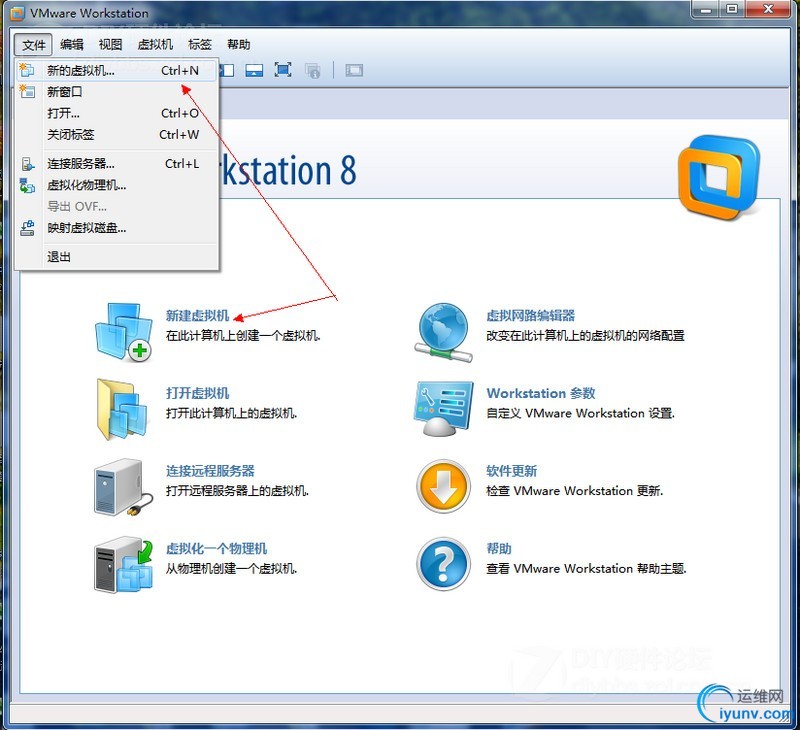
Task: Choose 连接服务器... menu entry
Action: (117, 164)
